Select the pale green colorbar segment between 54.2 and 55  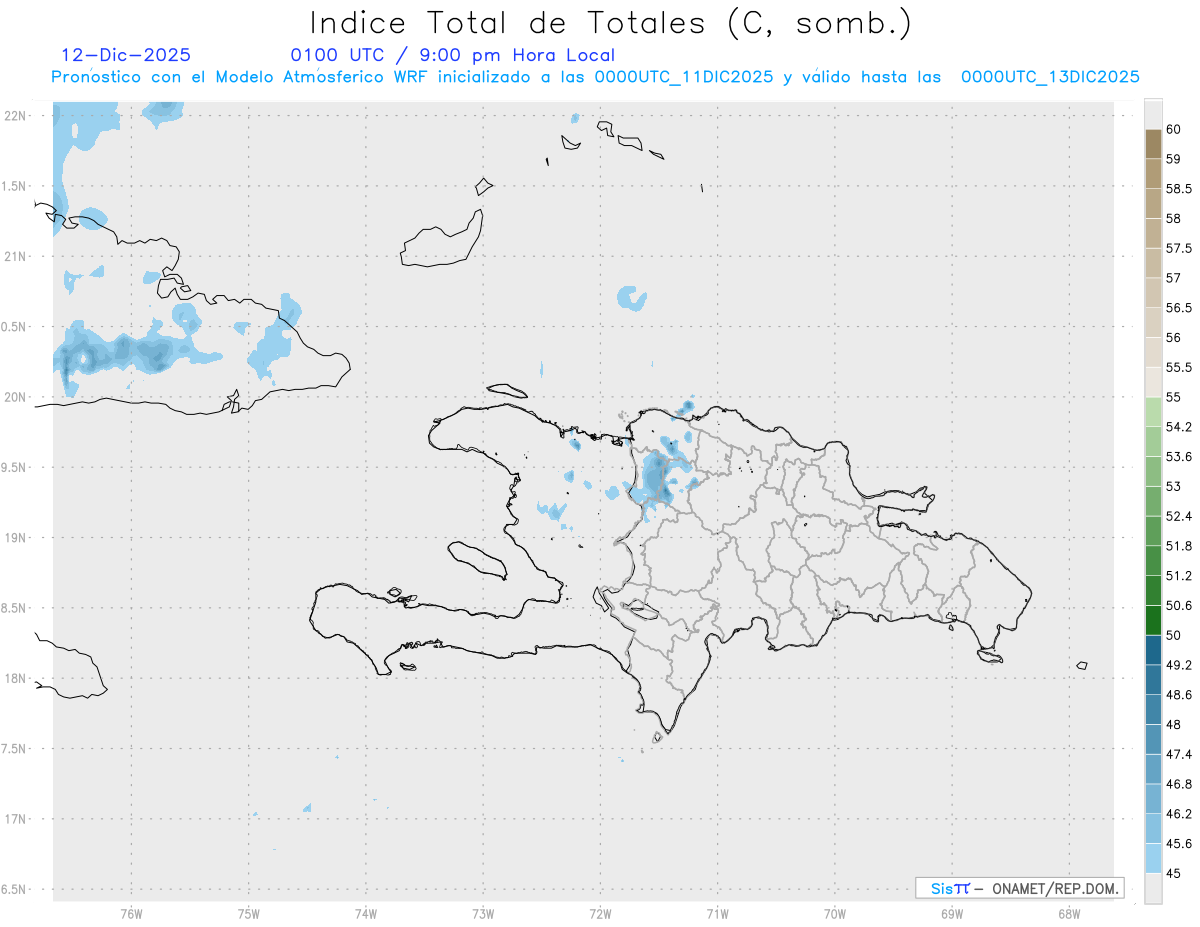coord(1153,412)
